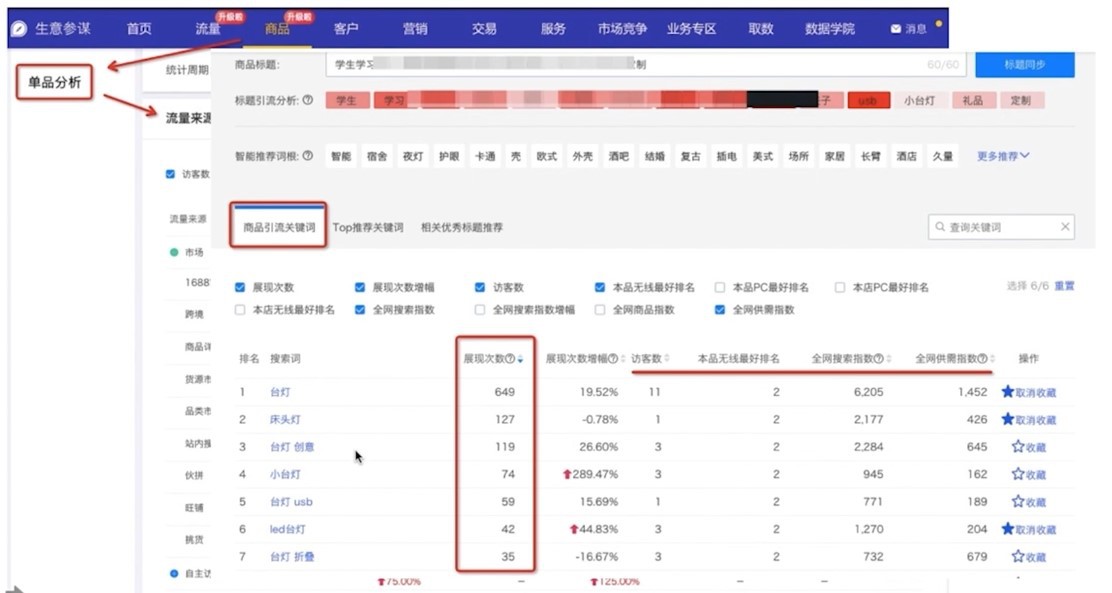Sort by 访客数 column arrows

(x=668, y=359)
